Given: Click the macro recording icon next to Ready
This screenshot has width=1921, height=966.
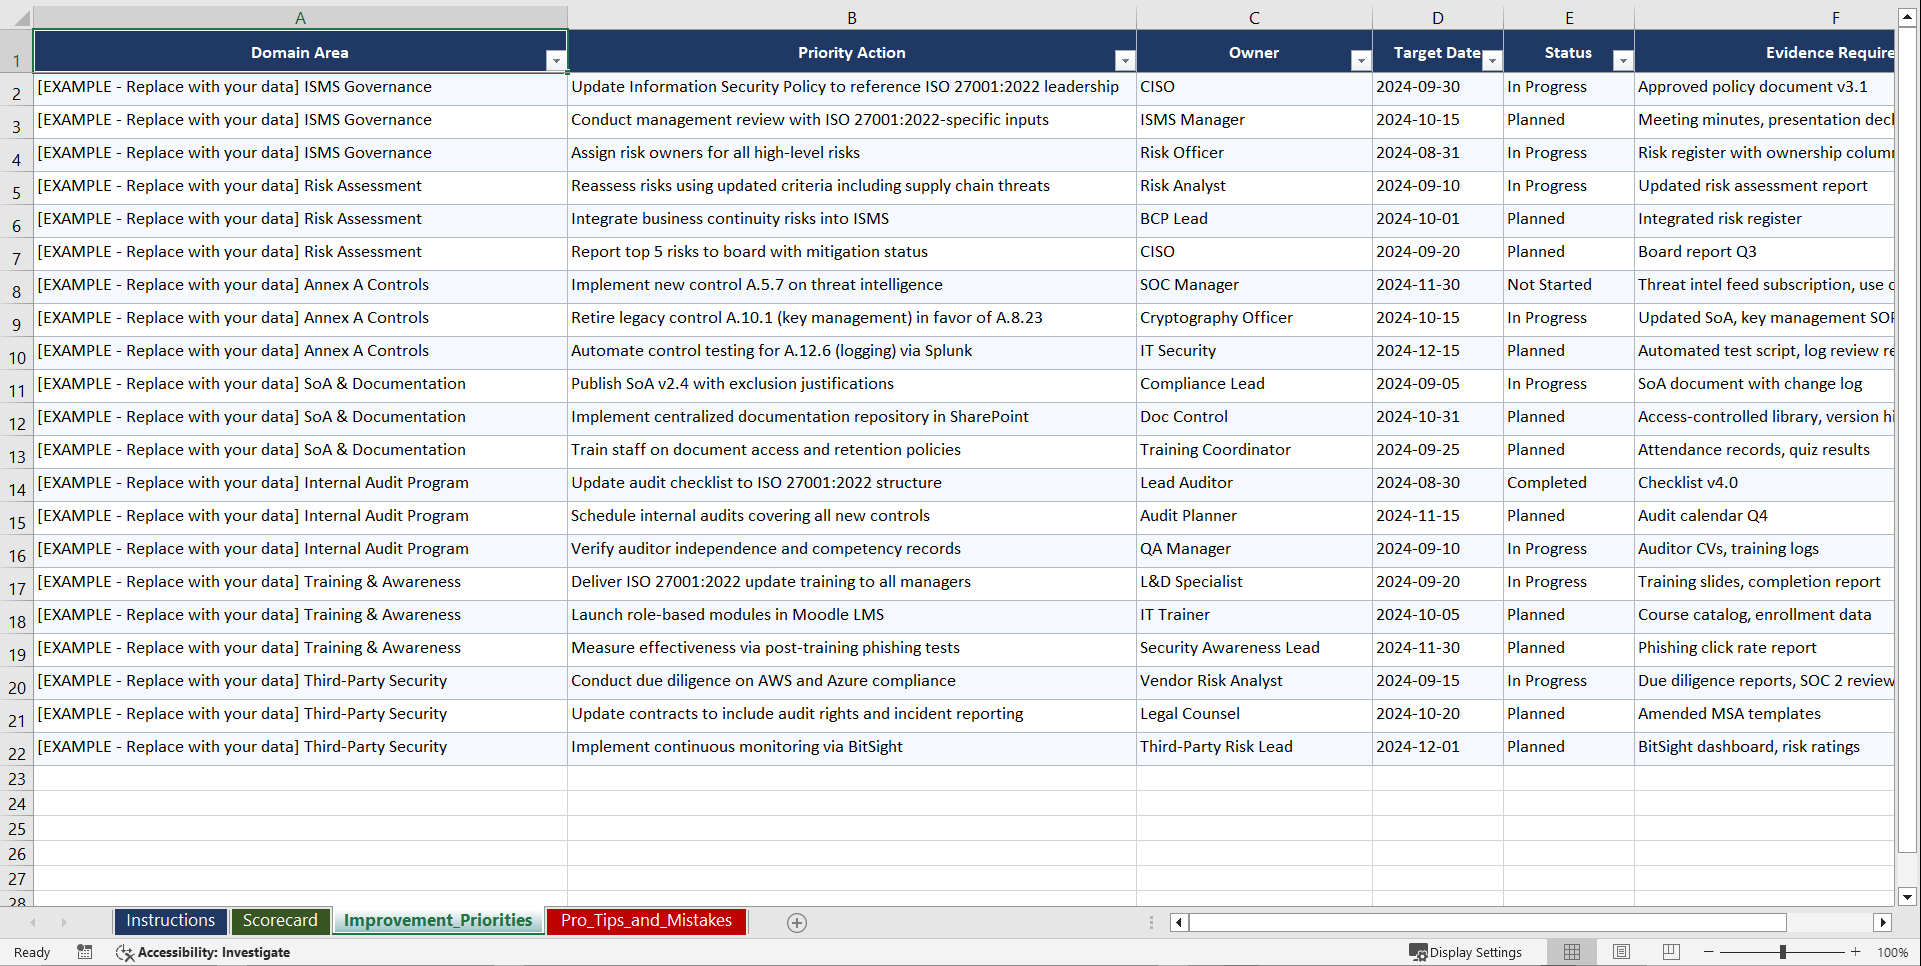Looking at the screenshot, I should (x=85, y=952).
